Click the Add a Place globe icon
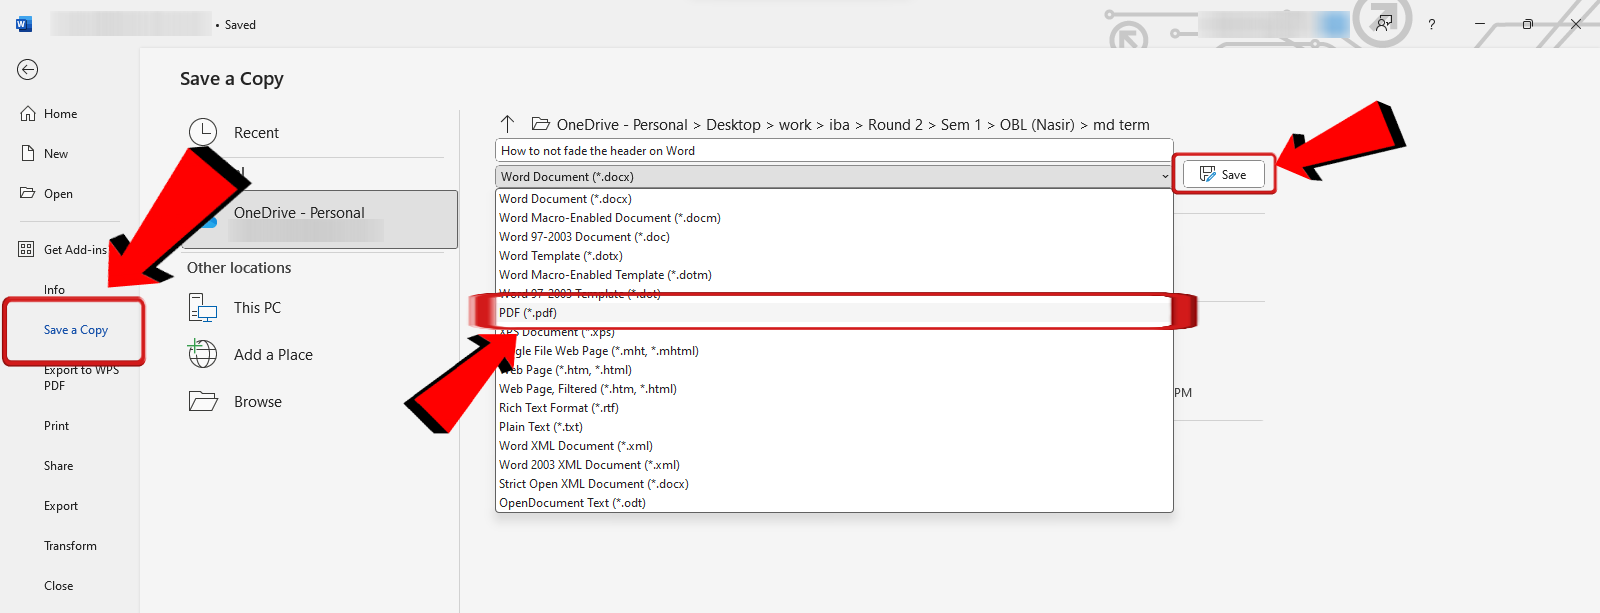This screenshot has height=613, width=1600. 203,354
